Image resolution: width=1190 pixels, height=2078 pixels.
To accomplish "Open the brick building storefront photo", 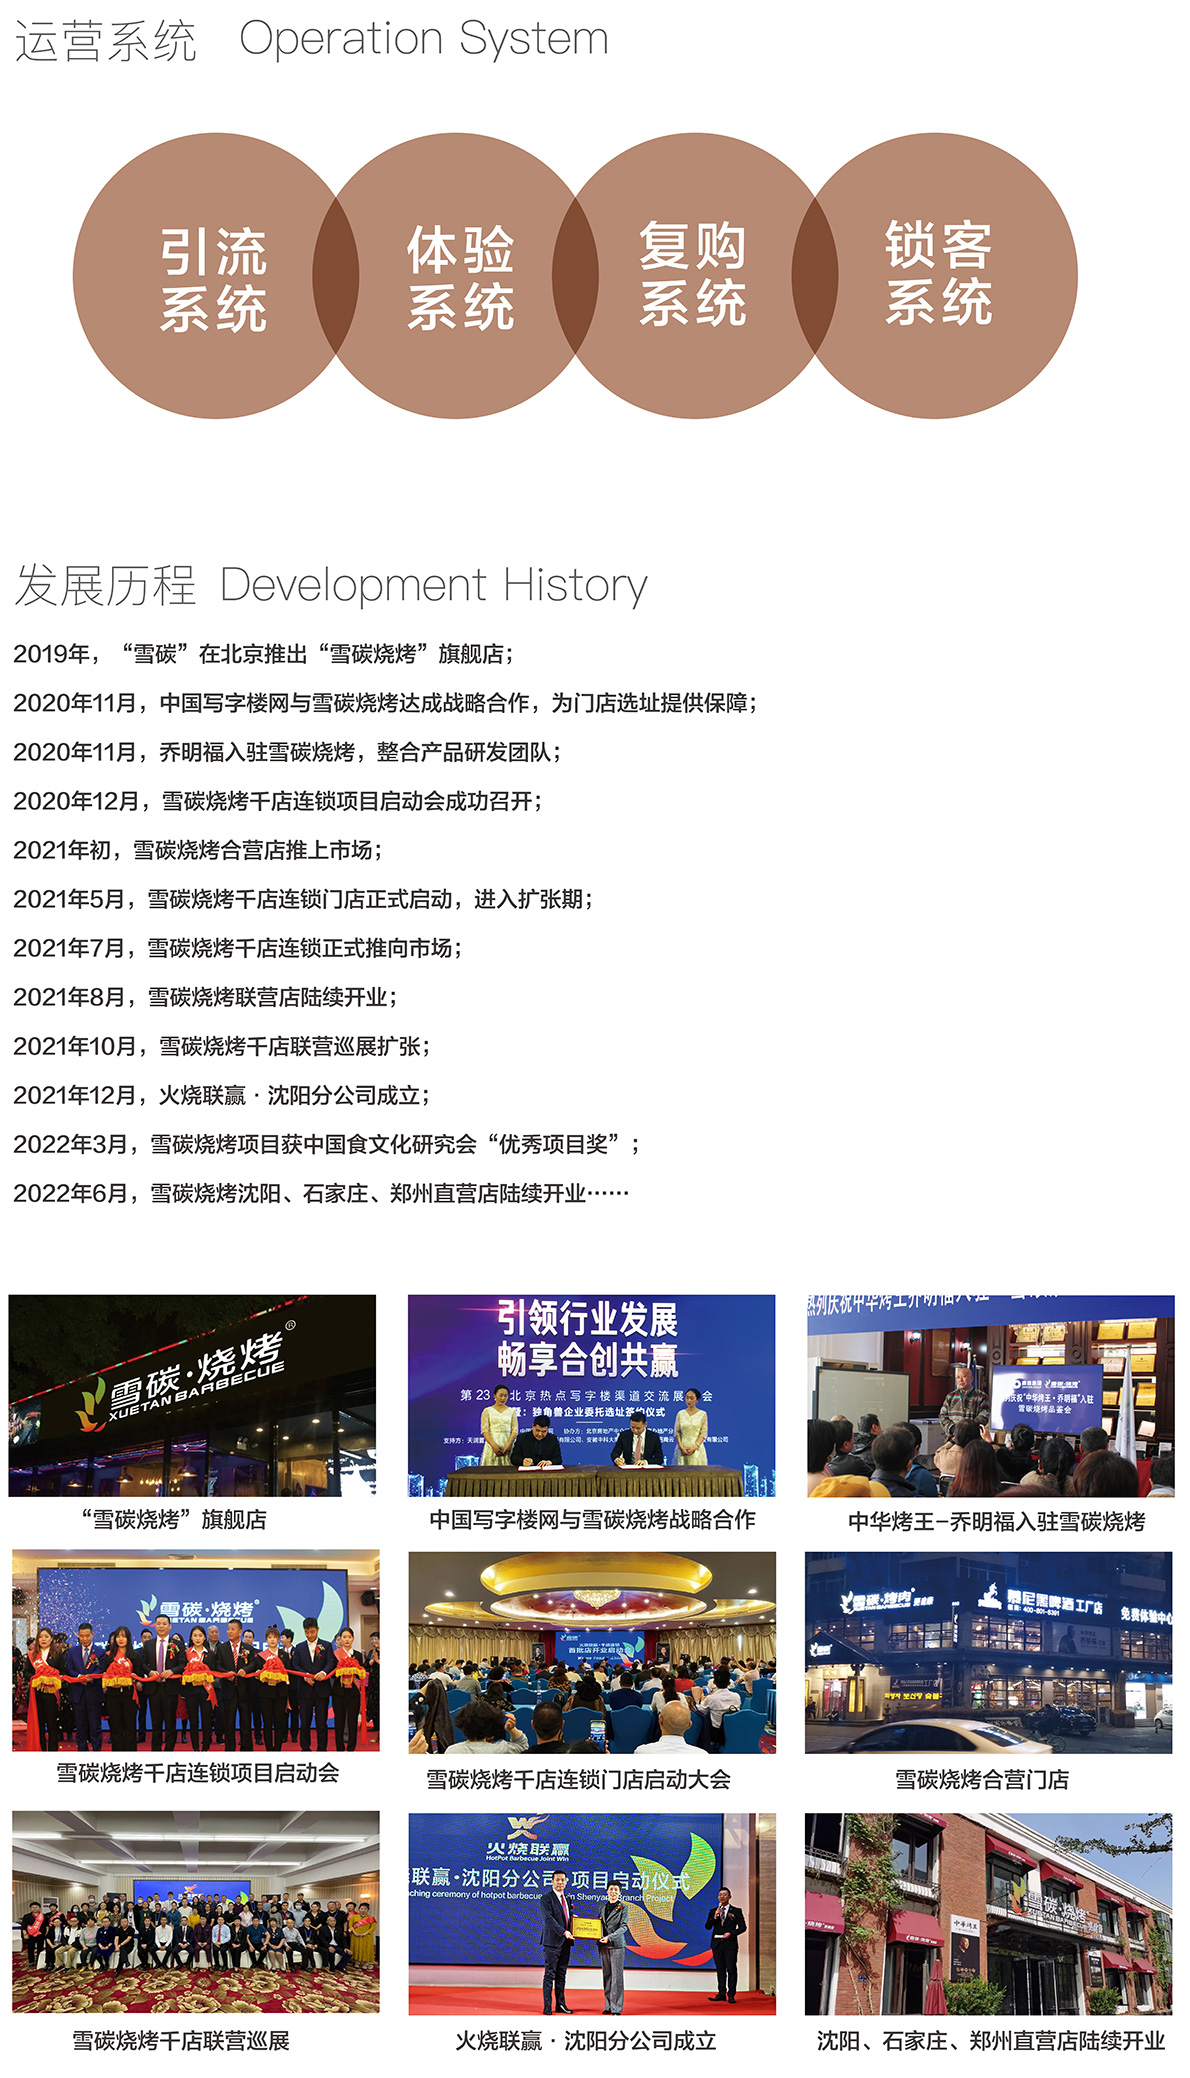I will pos(989,1913).
